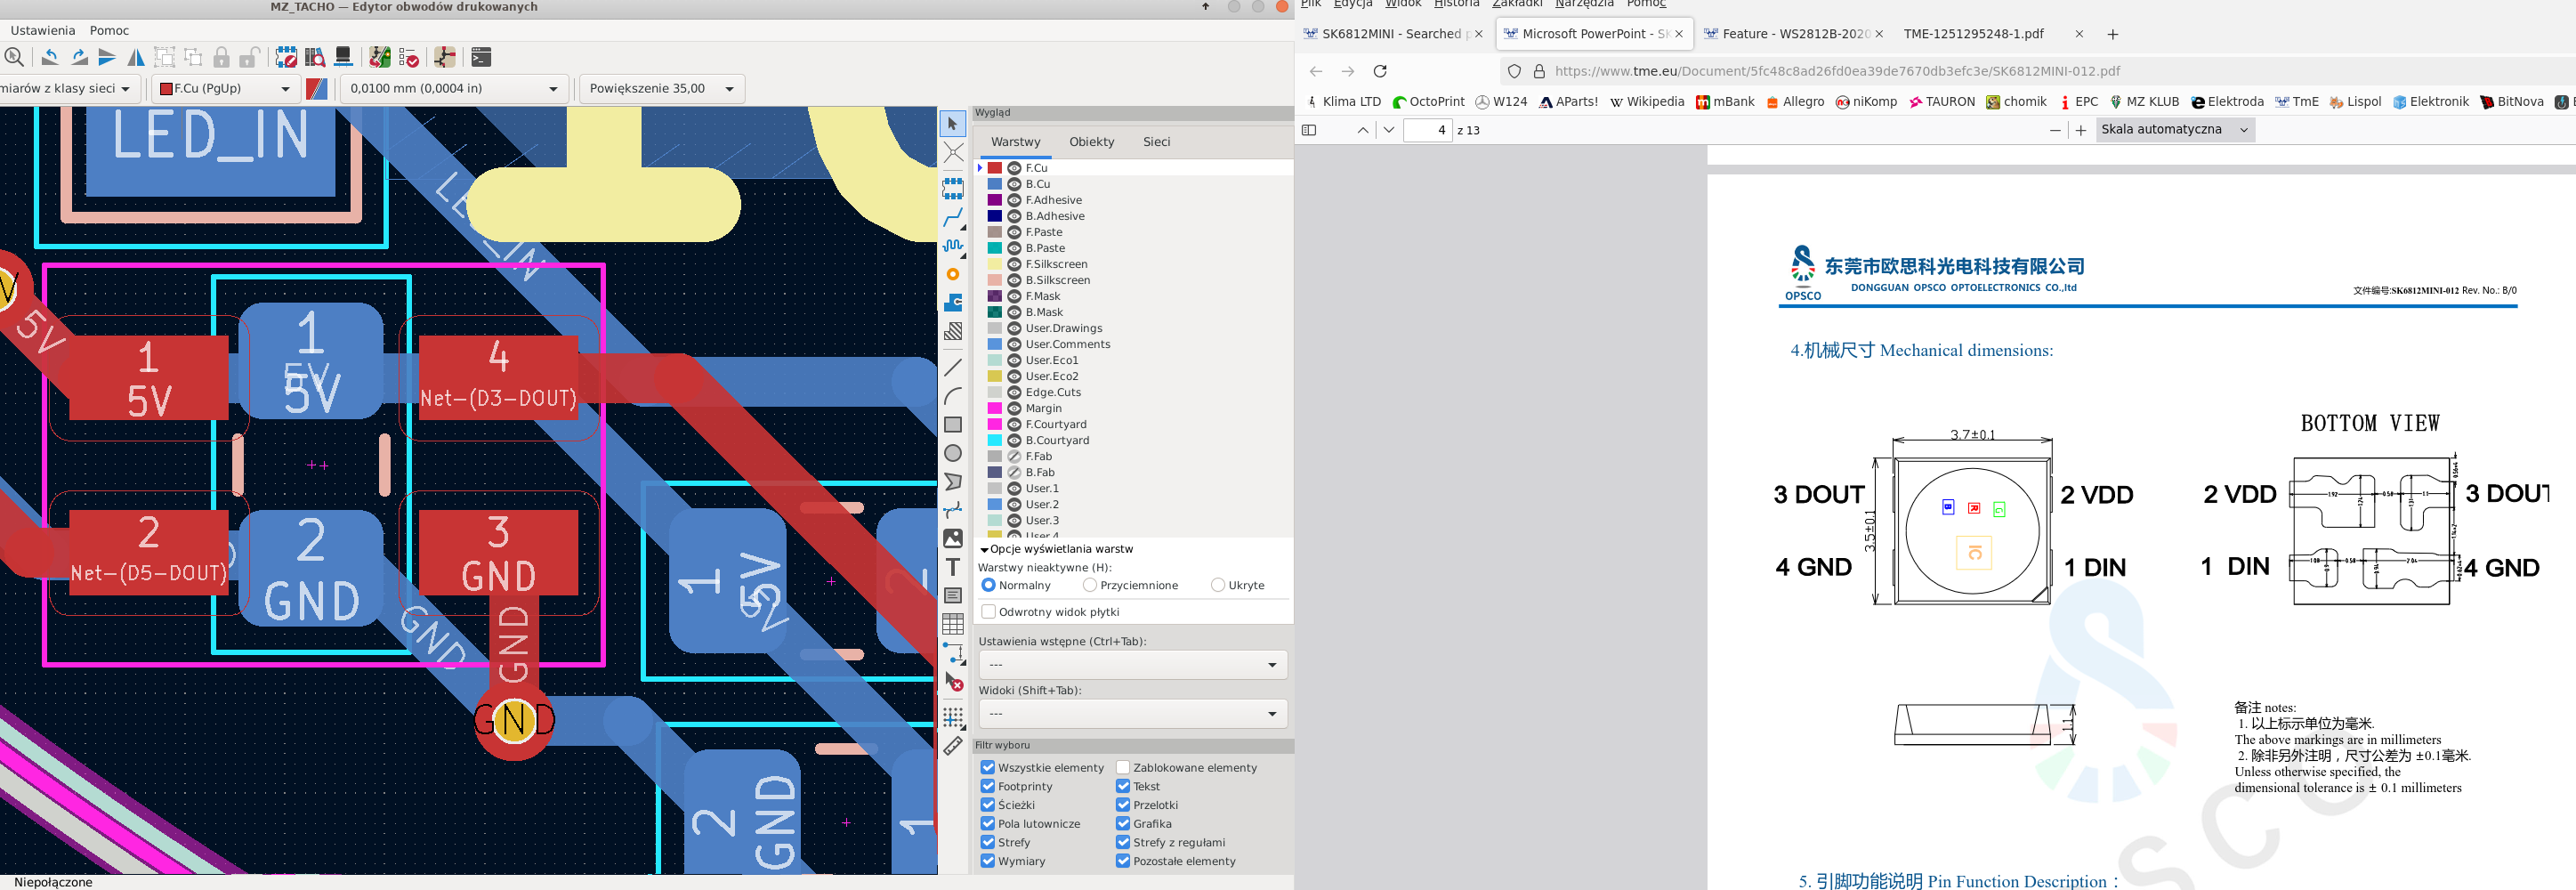Click the PDF page number field

pos(1427,130)
